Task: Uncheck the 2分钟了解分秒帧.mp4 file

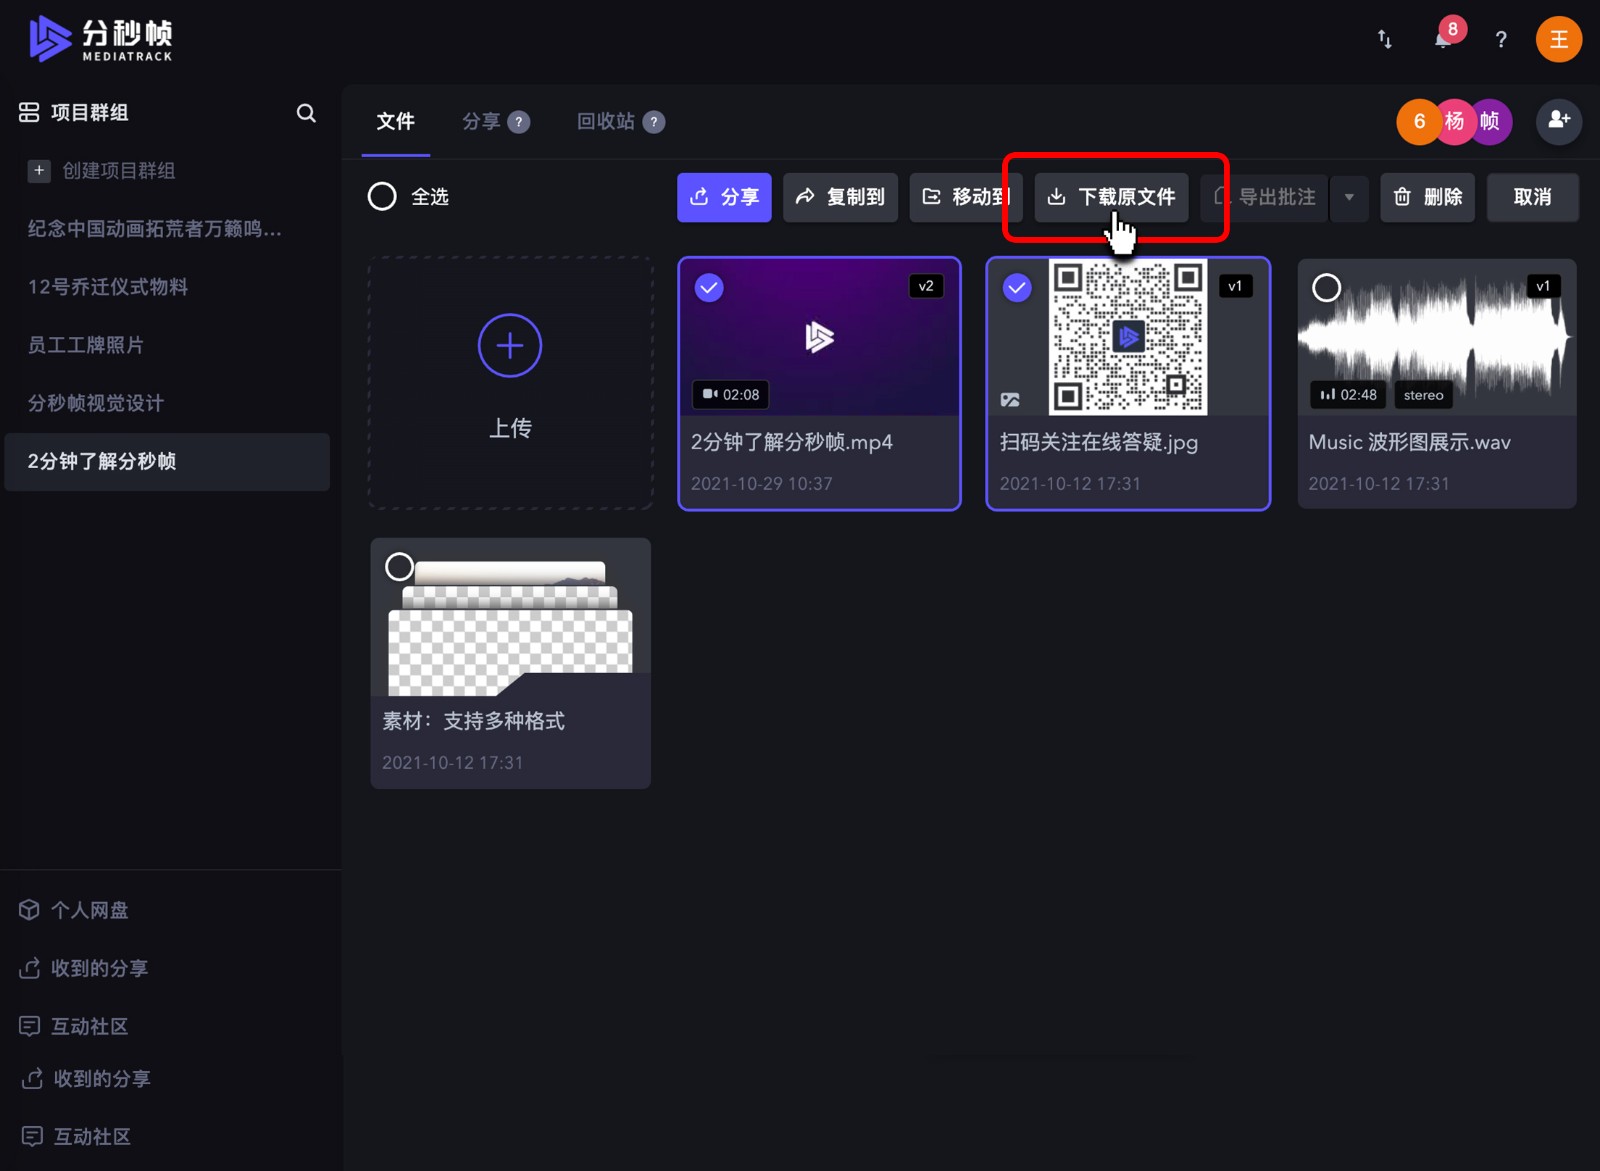Action: click(709, 288)
